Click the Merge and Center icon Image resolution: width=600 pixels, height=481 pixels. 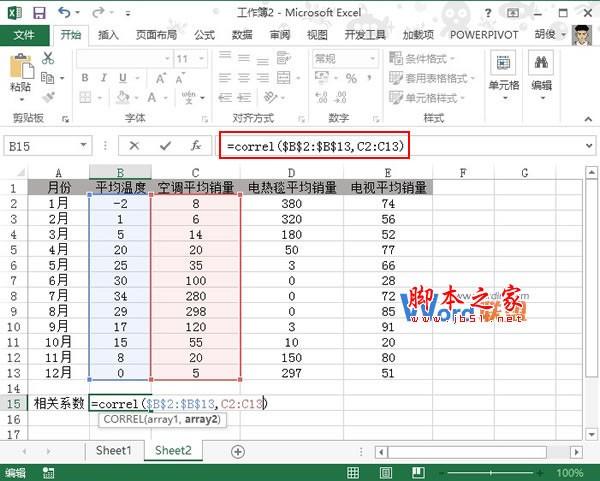[284, 78]
